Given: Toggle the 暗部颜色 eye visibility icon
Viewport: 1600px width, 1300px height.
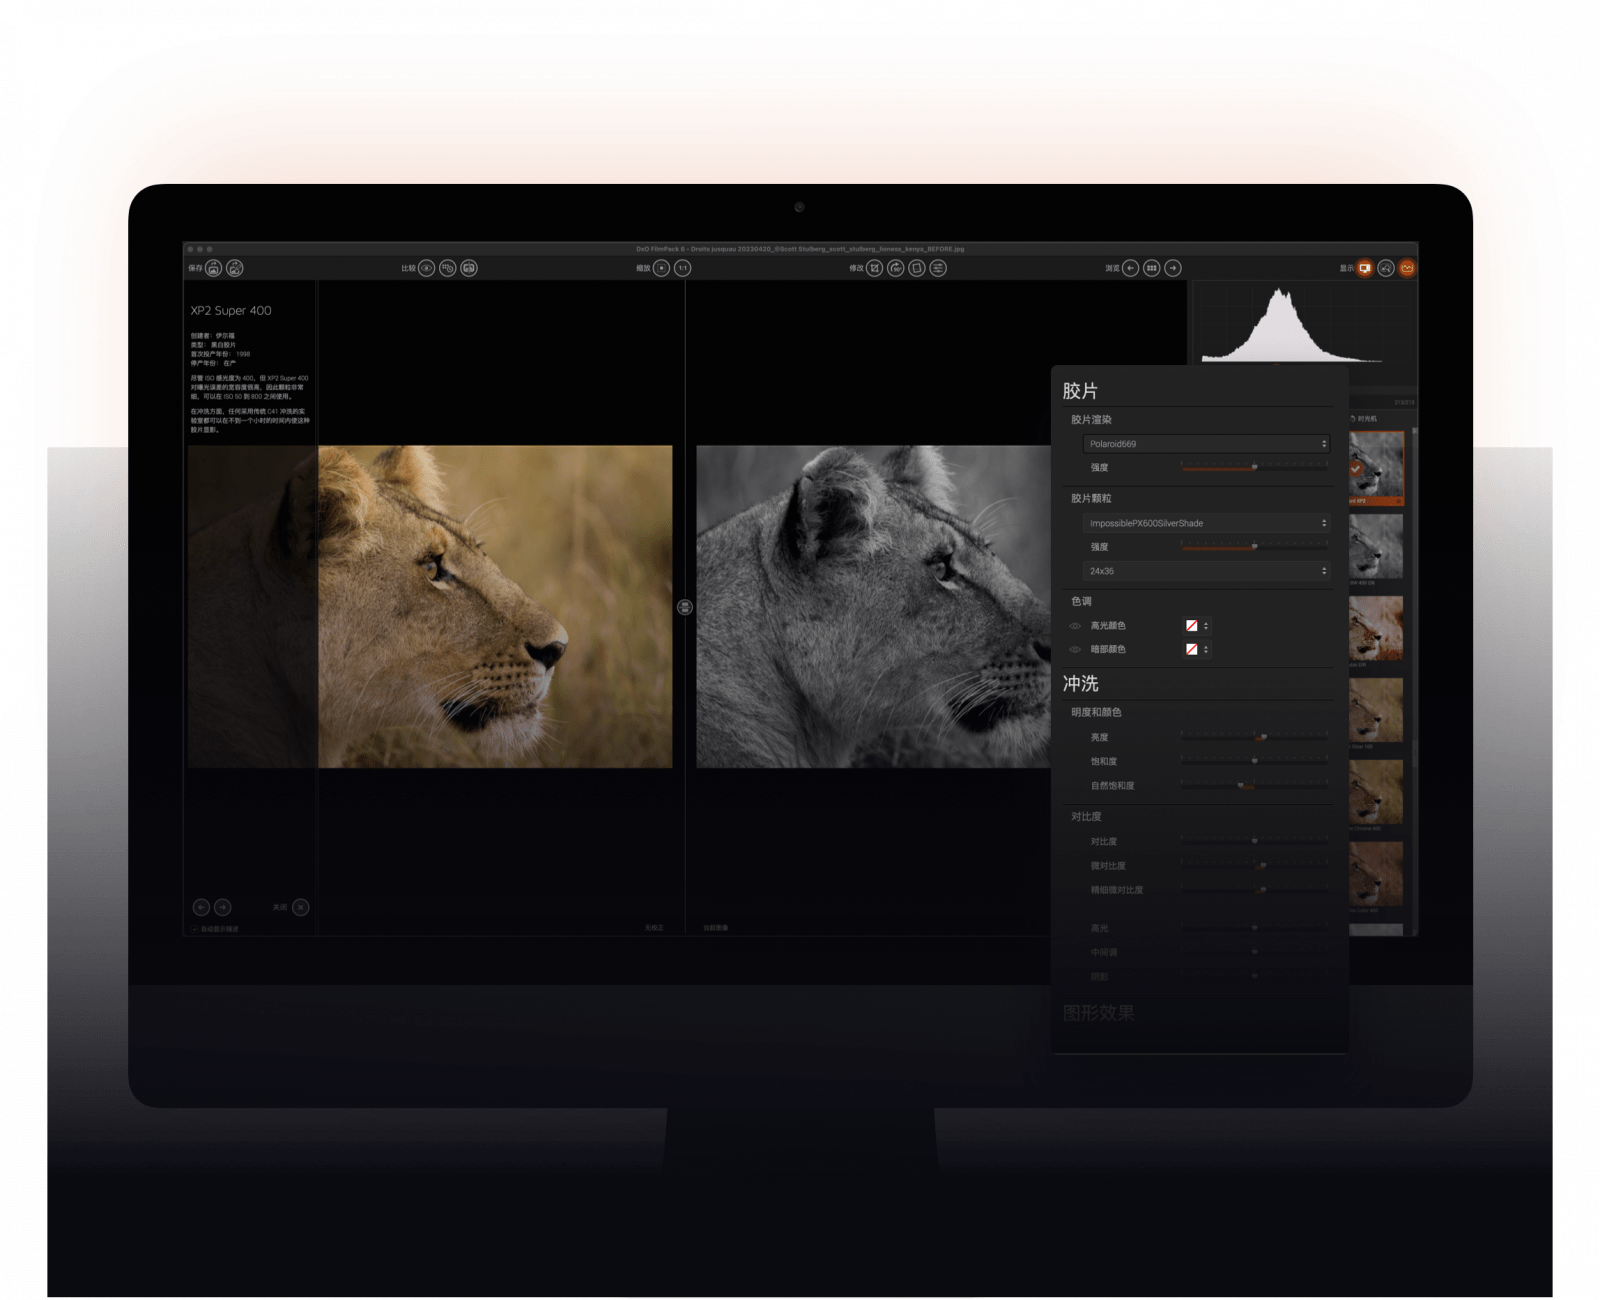Looking at the screenshot, I should point(1075,649).
